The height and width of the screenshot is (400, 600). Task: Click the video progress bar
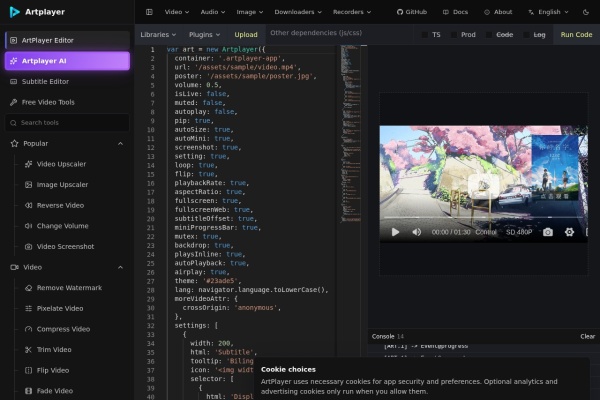click(483, 217)
